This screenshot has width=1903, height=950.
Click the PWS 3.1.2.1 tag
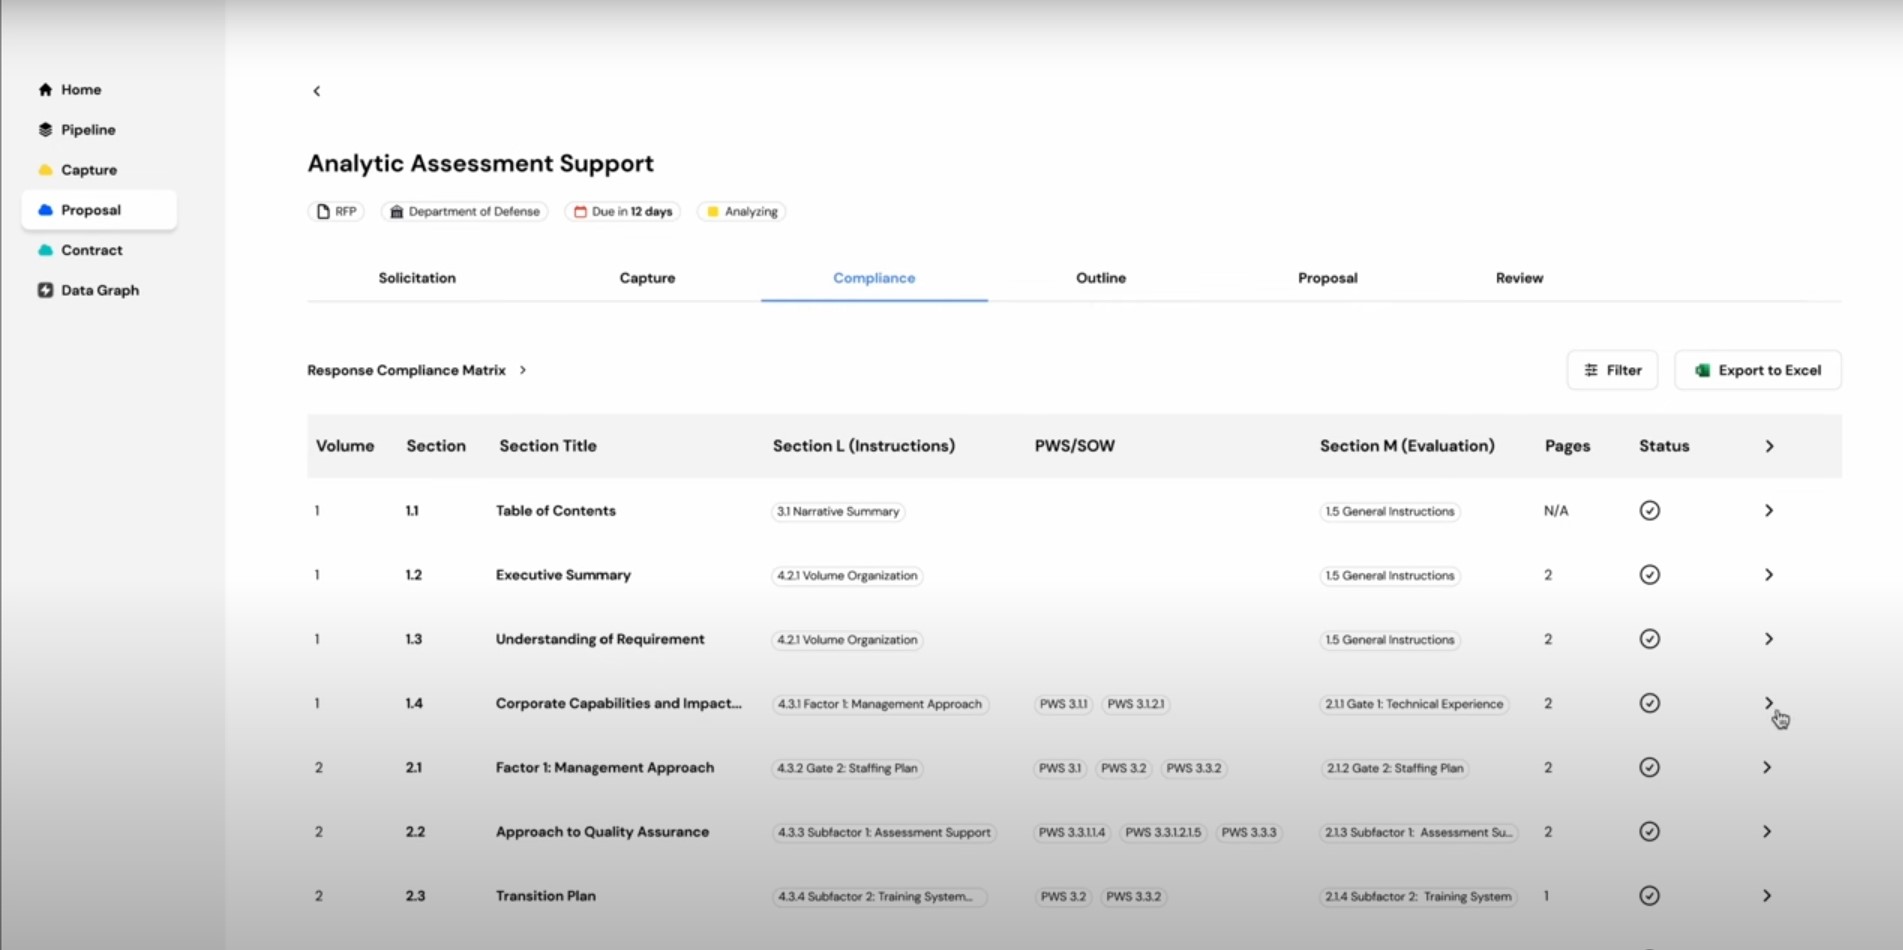tap(1136, 704)
